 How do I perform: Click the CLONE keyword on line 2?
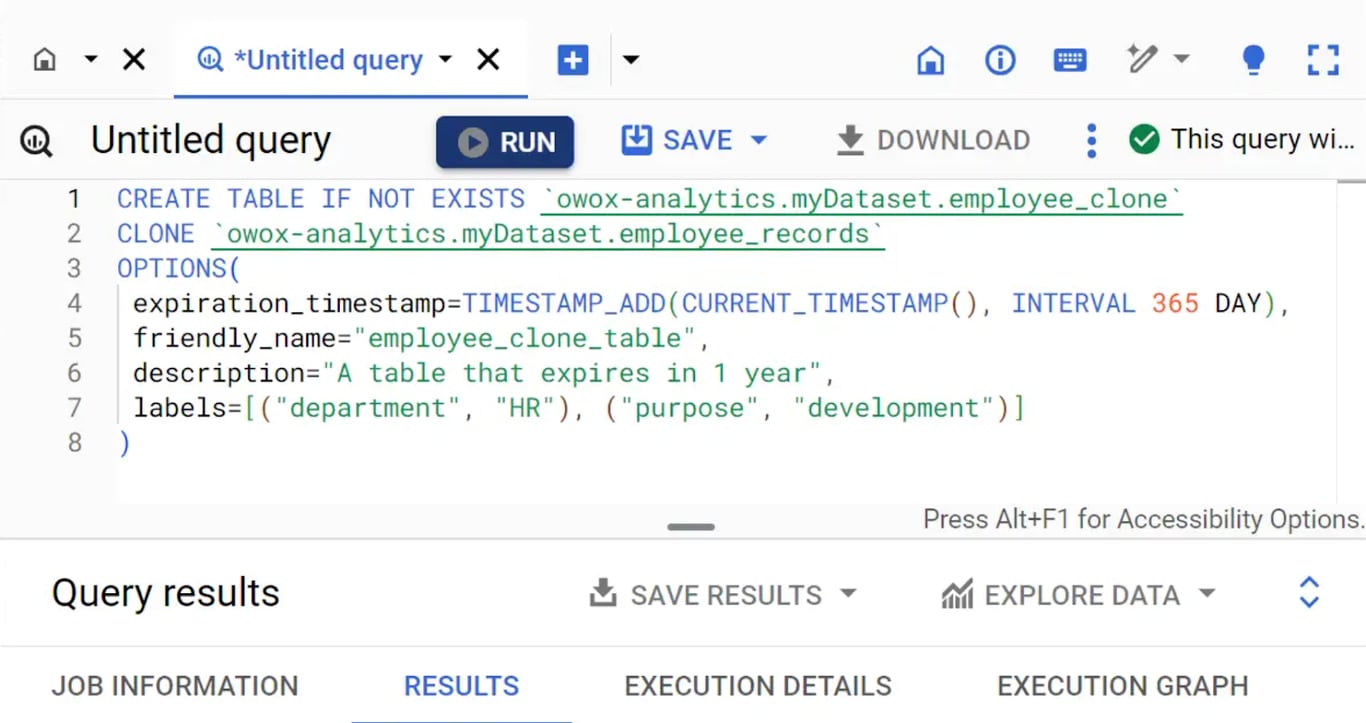coord(156,234)
